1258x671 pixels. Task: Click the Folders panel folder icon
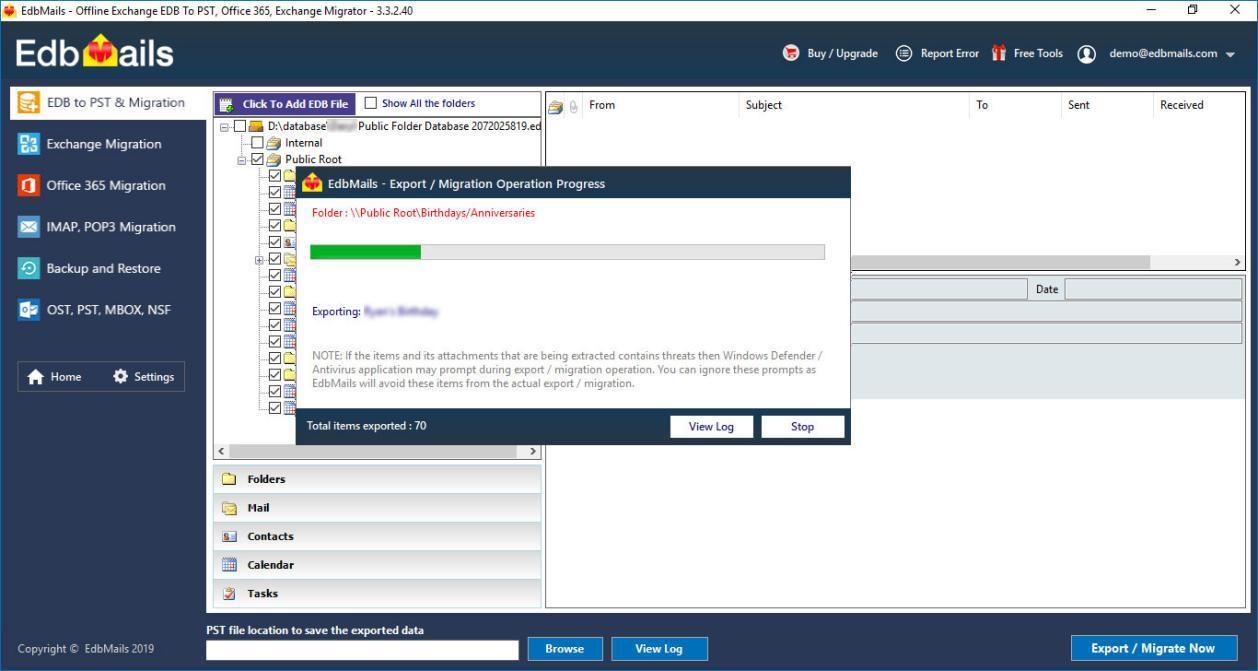coord(229,479)
